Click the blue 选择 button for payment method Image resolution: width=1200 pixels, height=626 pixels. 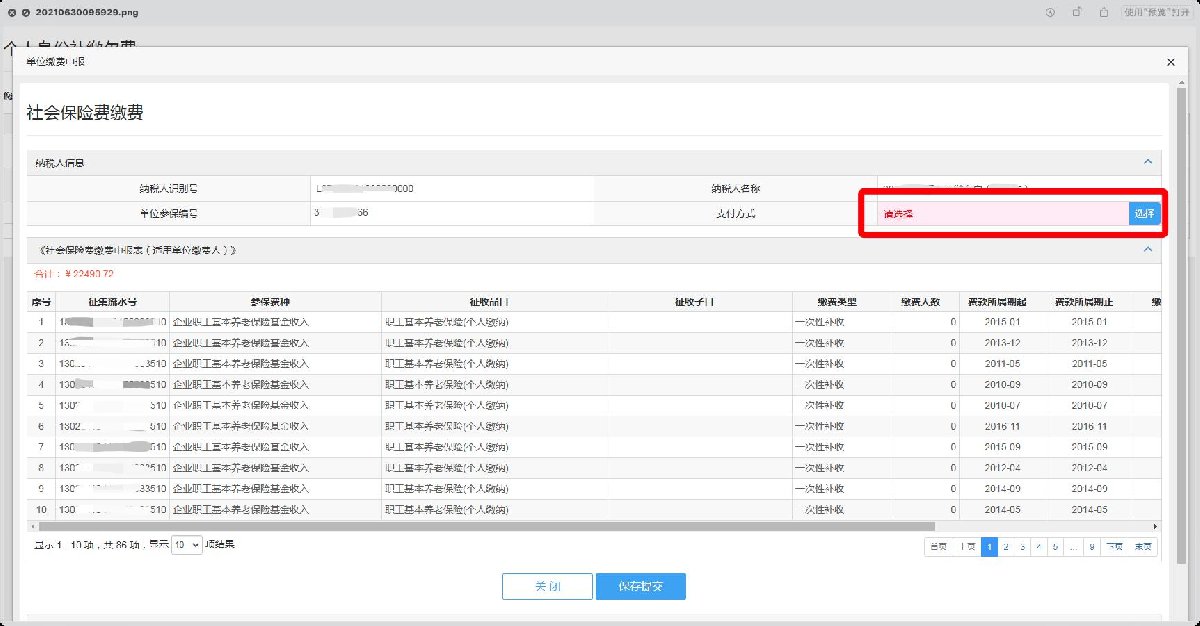coord(1144,213)
